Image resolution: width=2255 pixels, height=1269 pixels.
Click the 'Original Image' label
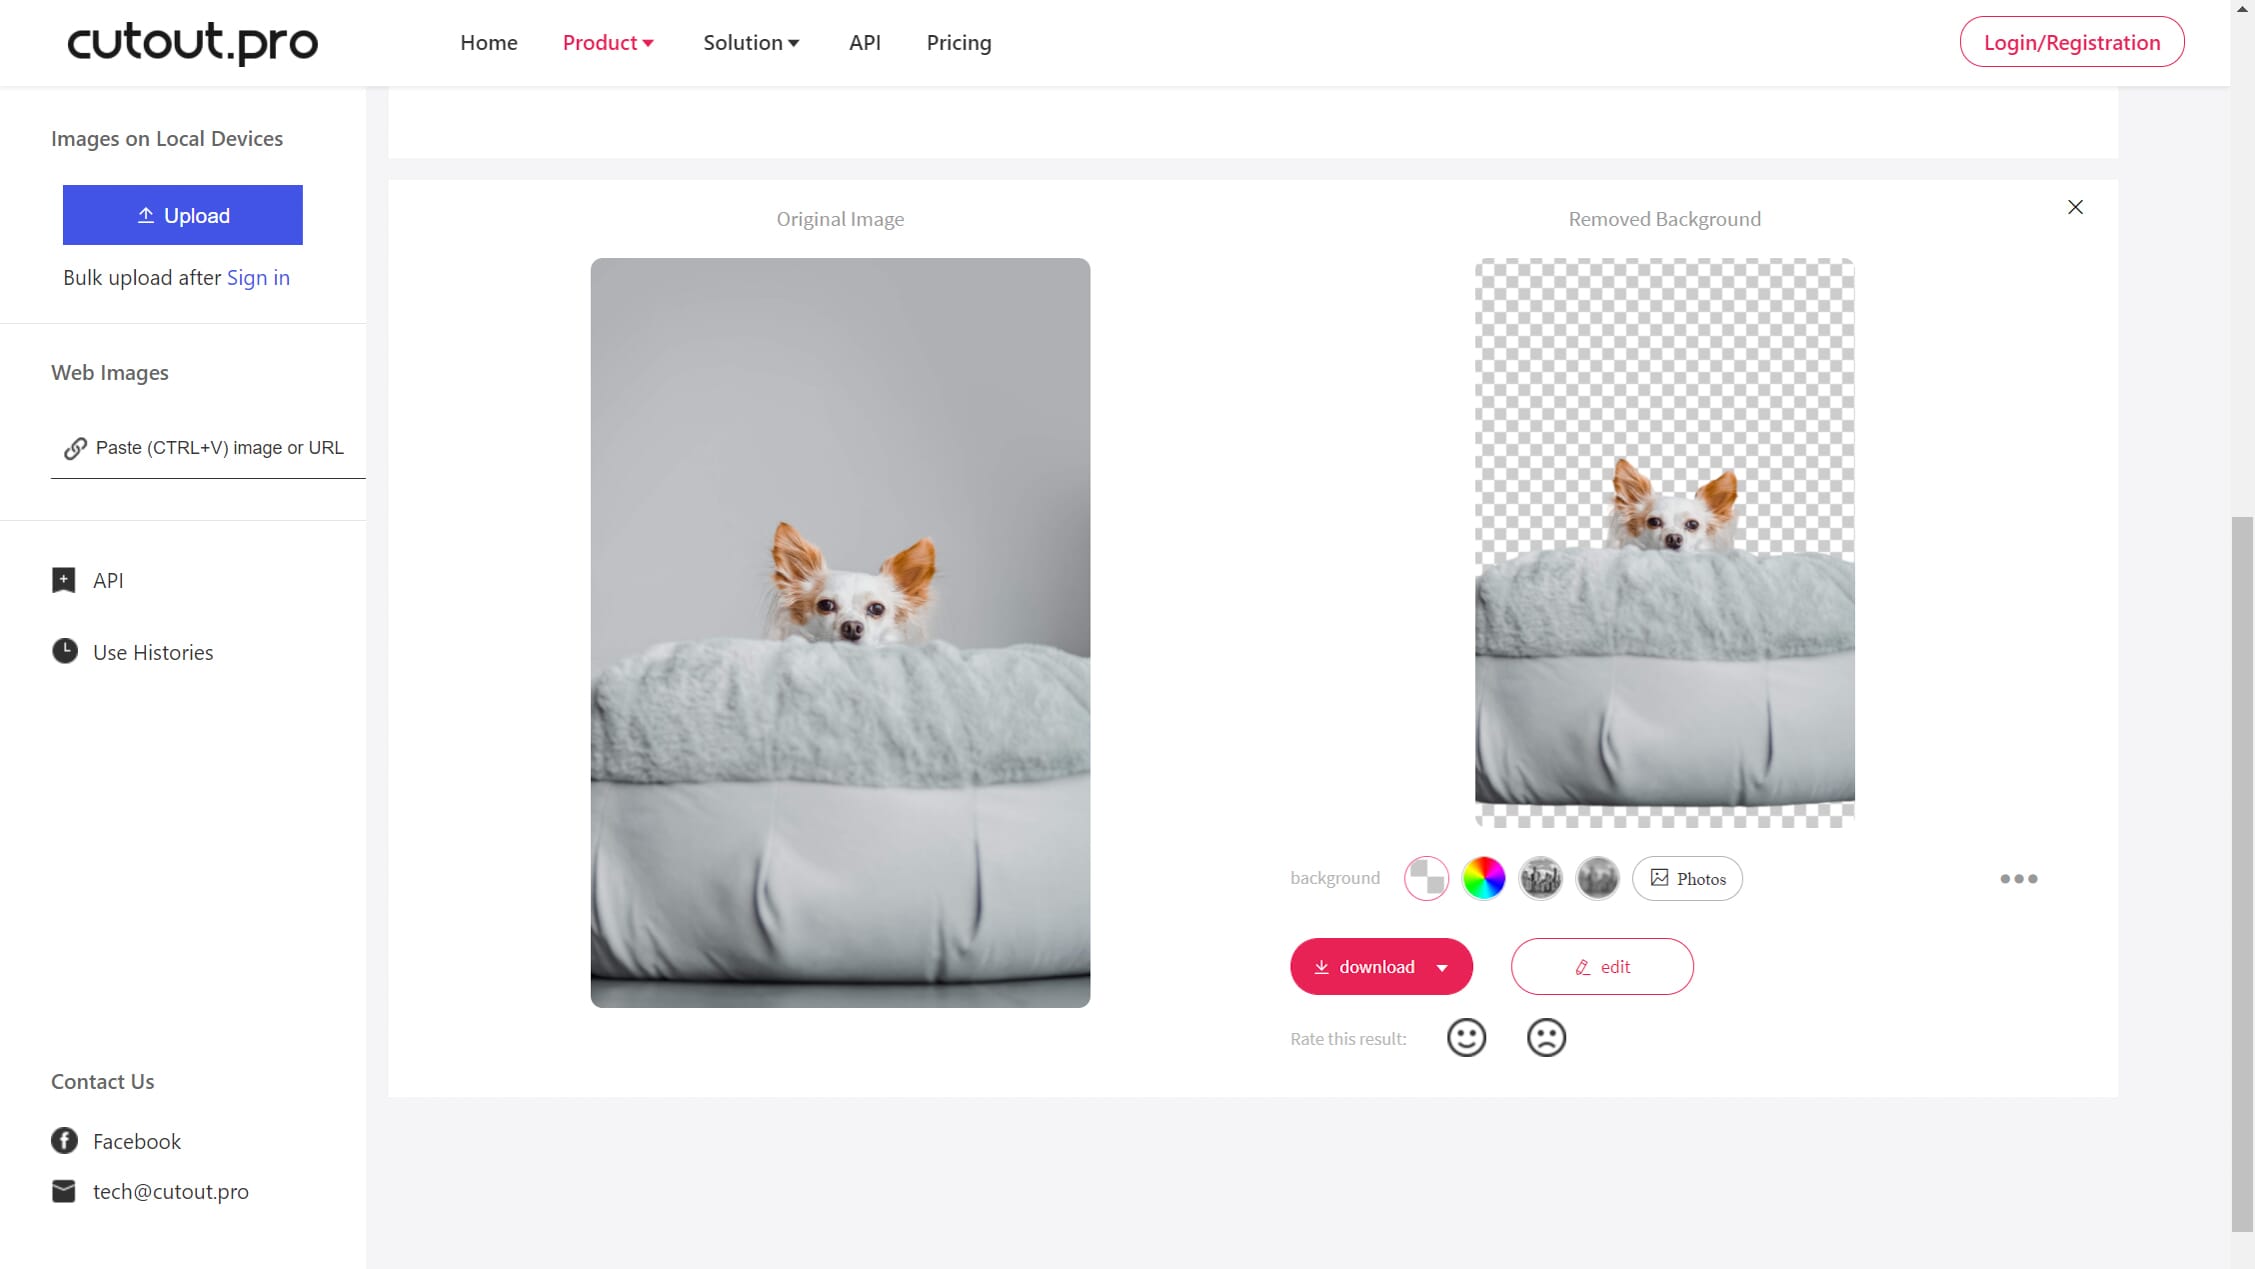pos(840,219)
